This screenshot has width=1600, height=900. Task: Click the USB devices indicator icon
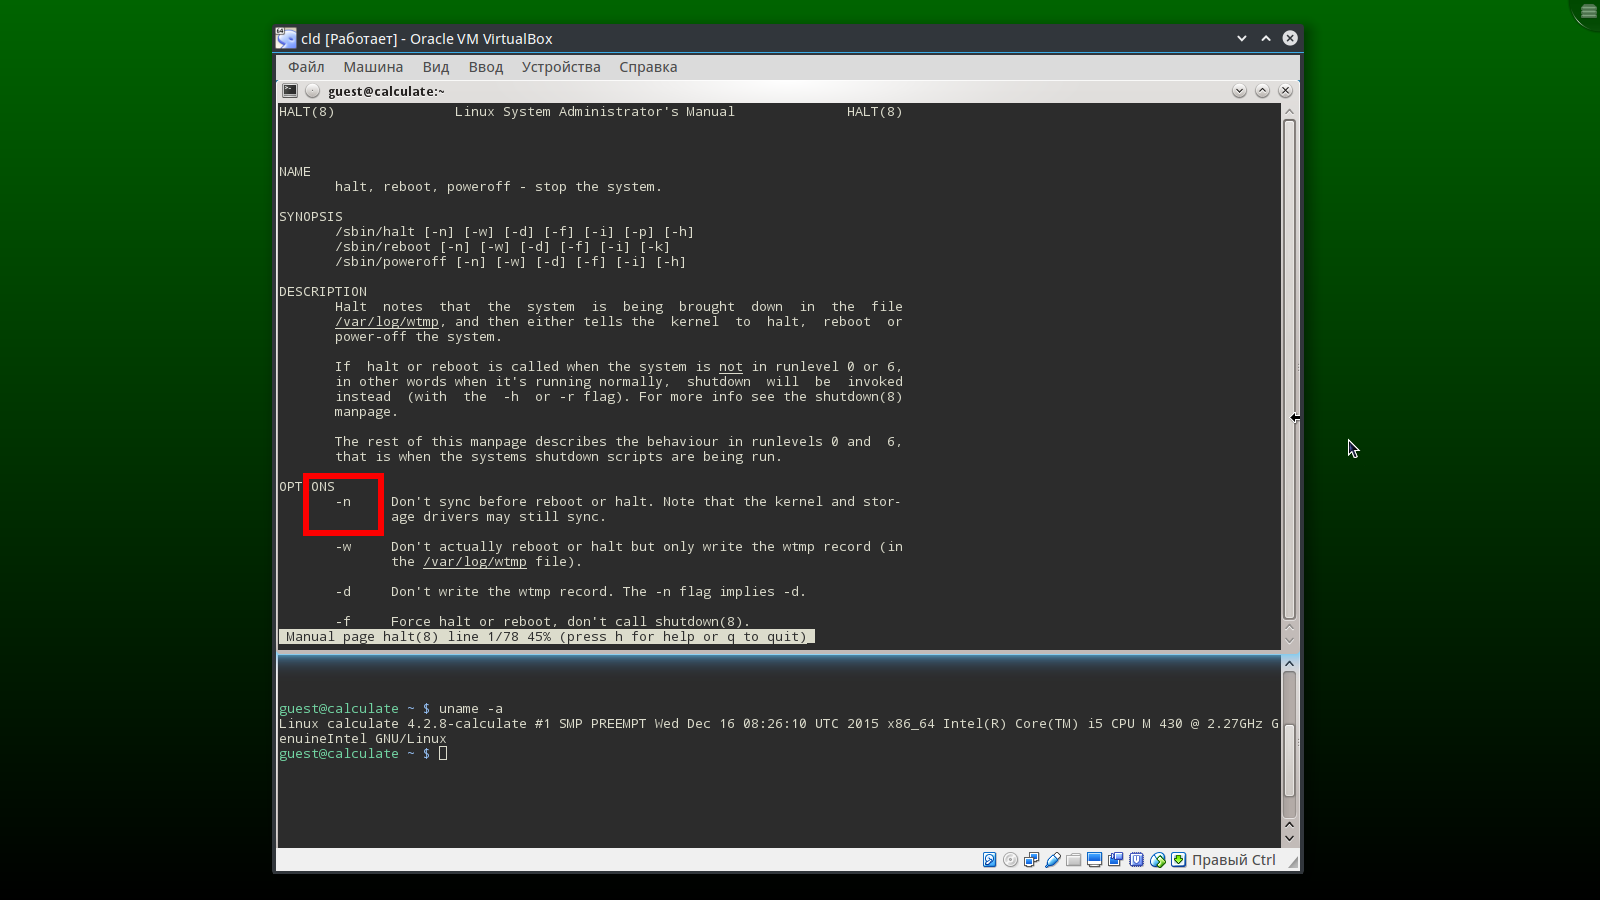coord(1052,860)
